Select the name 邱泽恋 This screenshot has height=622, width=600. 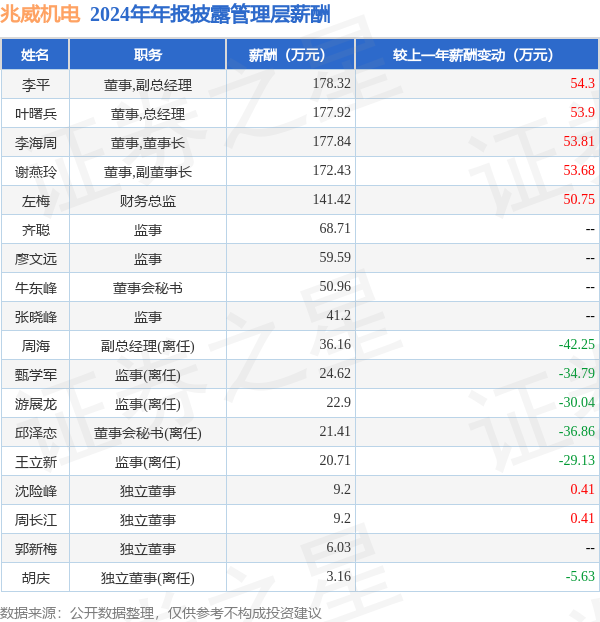tap(35, 433)
